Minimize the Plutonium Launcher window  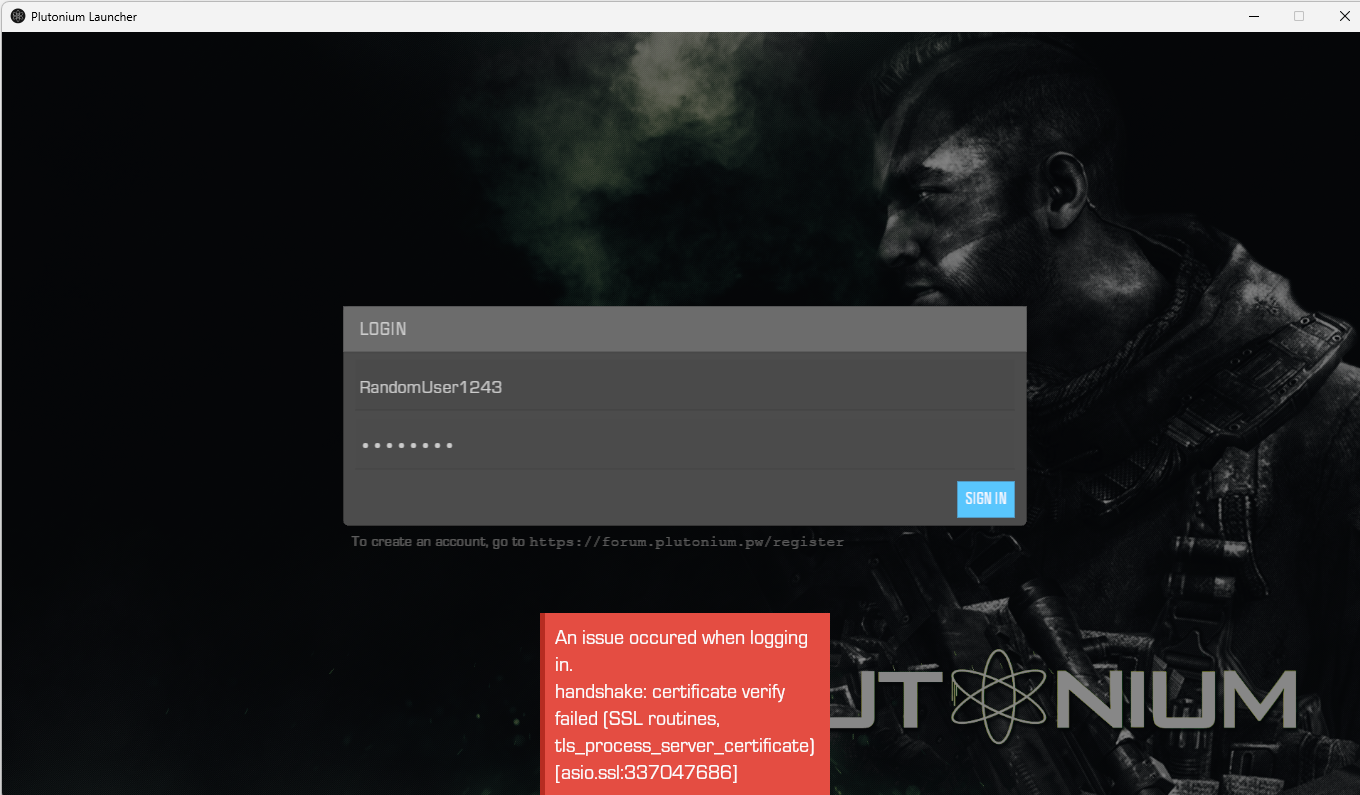pos(1253,16)
